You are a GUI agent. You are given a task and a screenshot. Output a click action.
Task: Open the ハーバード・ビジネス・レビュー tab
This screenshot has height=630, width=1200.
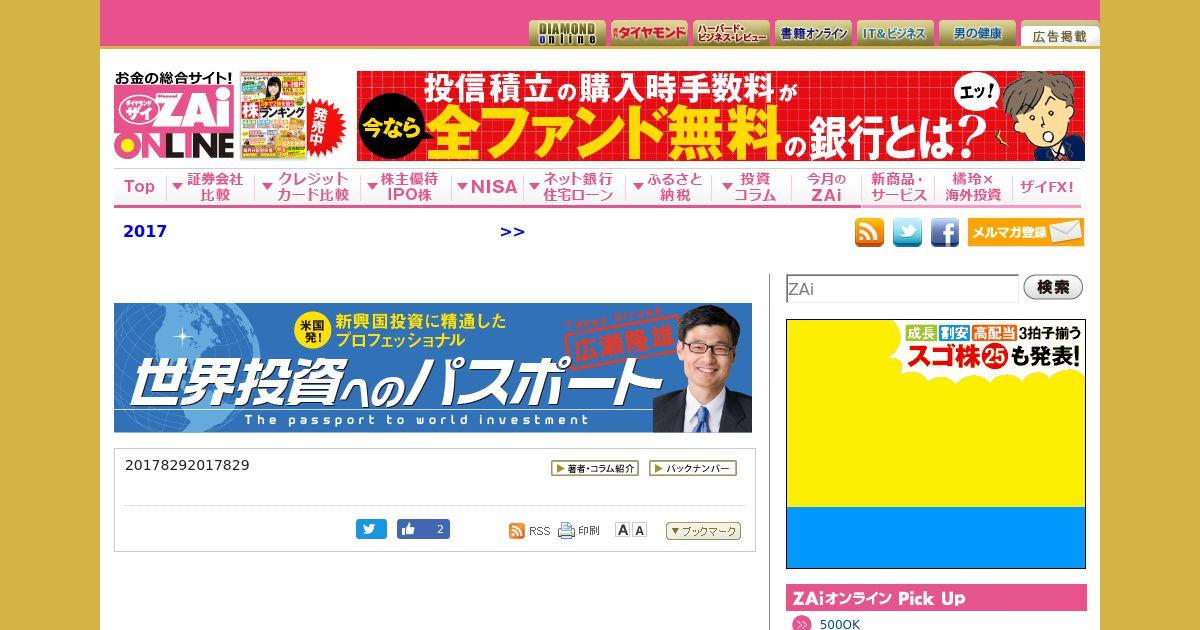(x=731, y=33)
